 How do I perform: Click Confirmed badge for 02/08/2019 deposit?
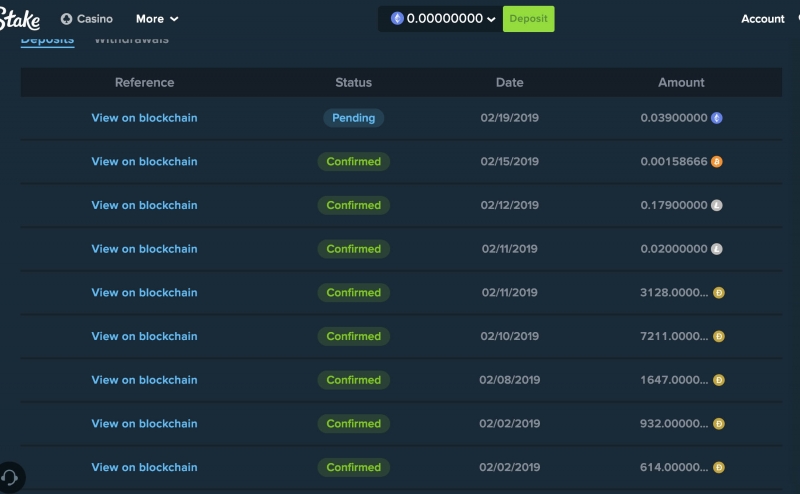(354, 380)
